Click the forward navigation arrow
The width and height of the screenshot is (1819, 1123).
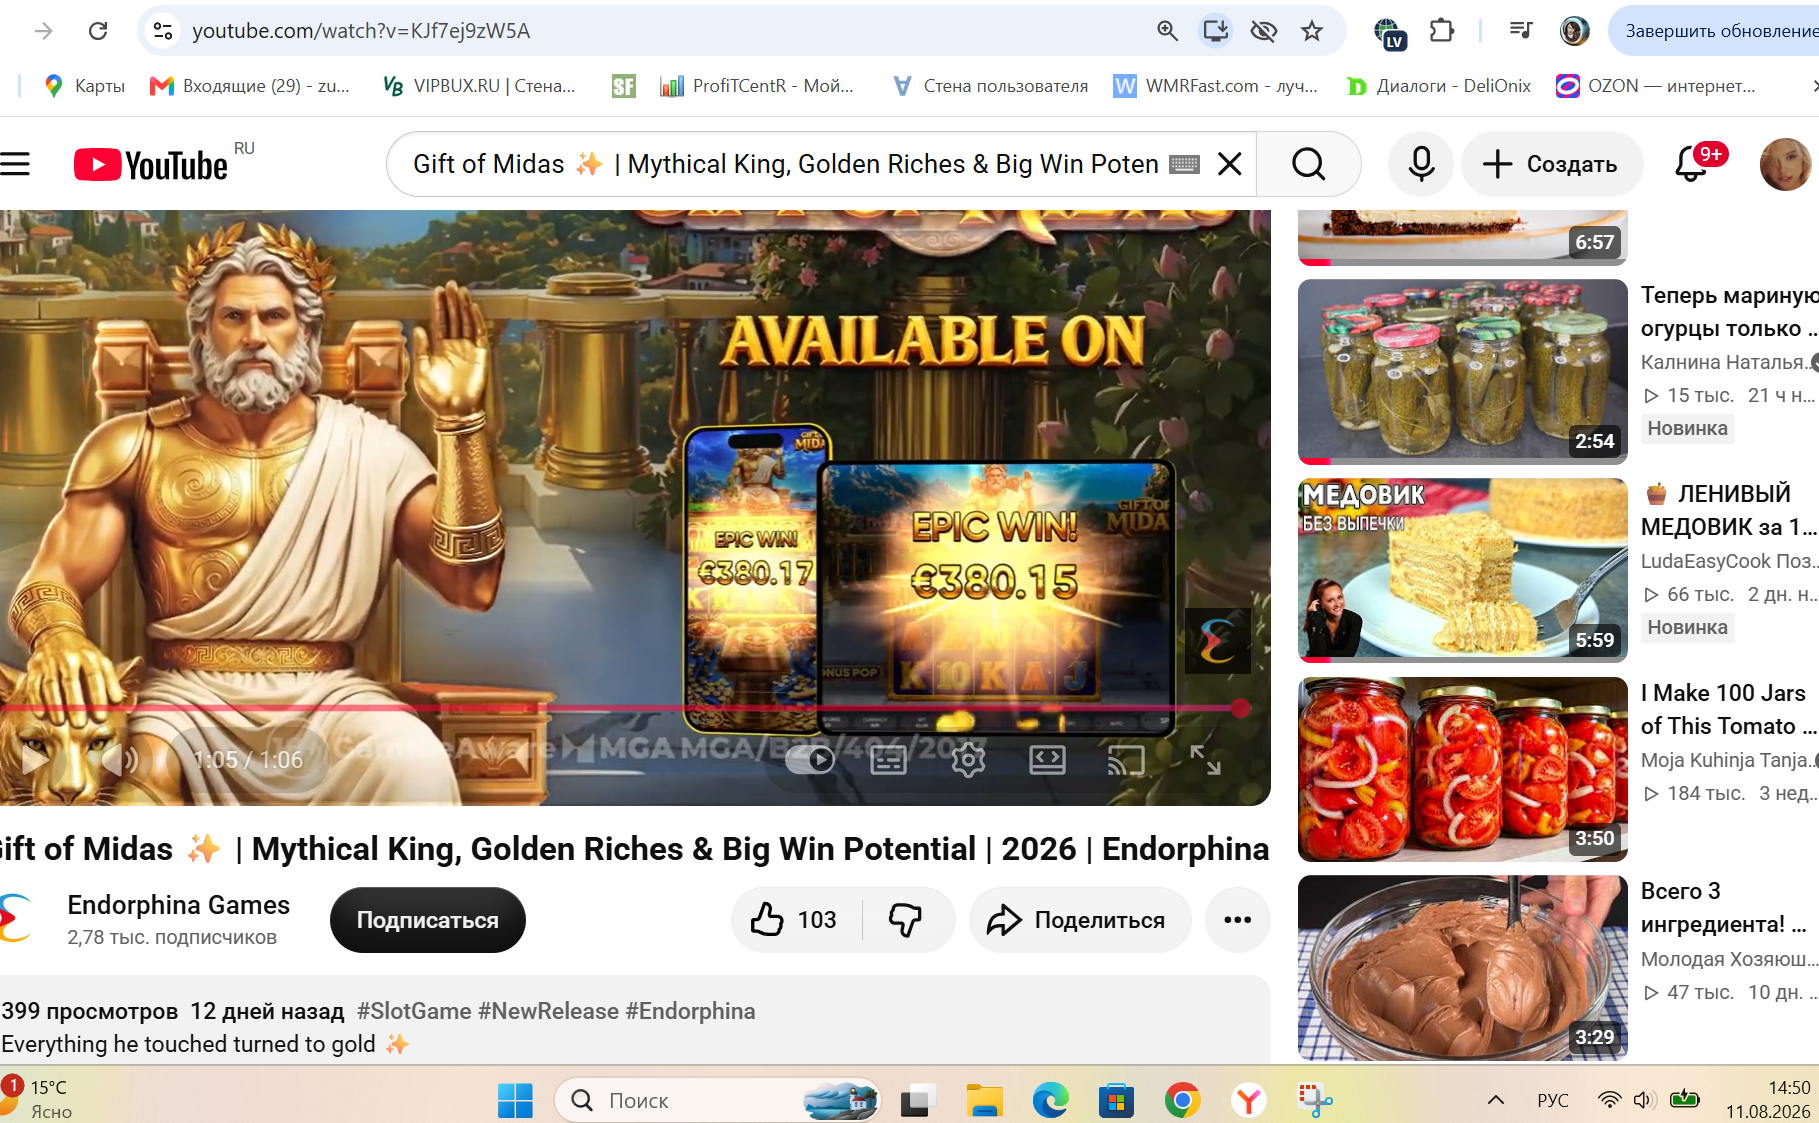[x=44, y=31]
